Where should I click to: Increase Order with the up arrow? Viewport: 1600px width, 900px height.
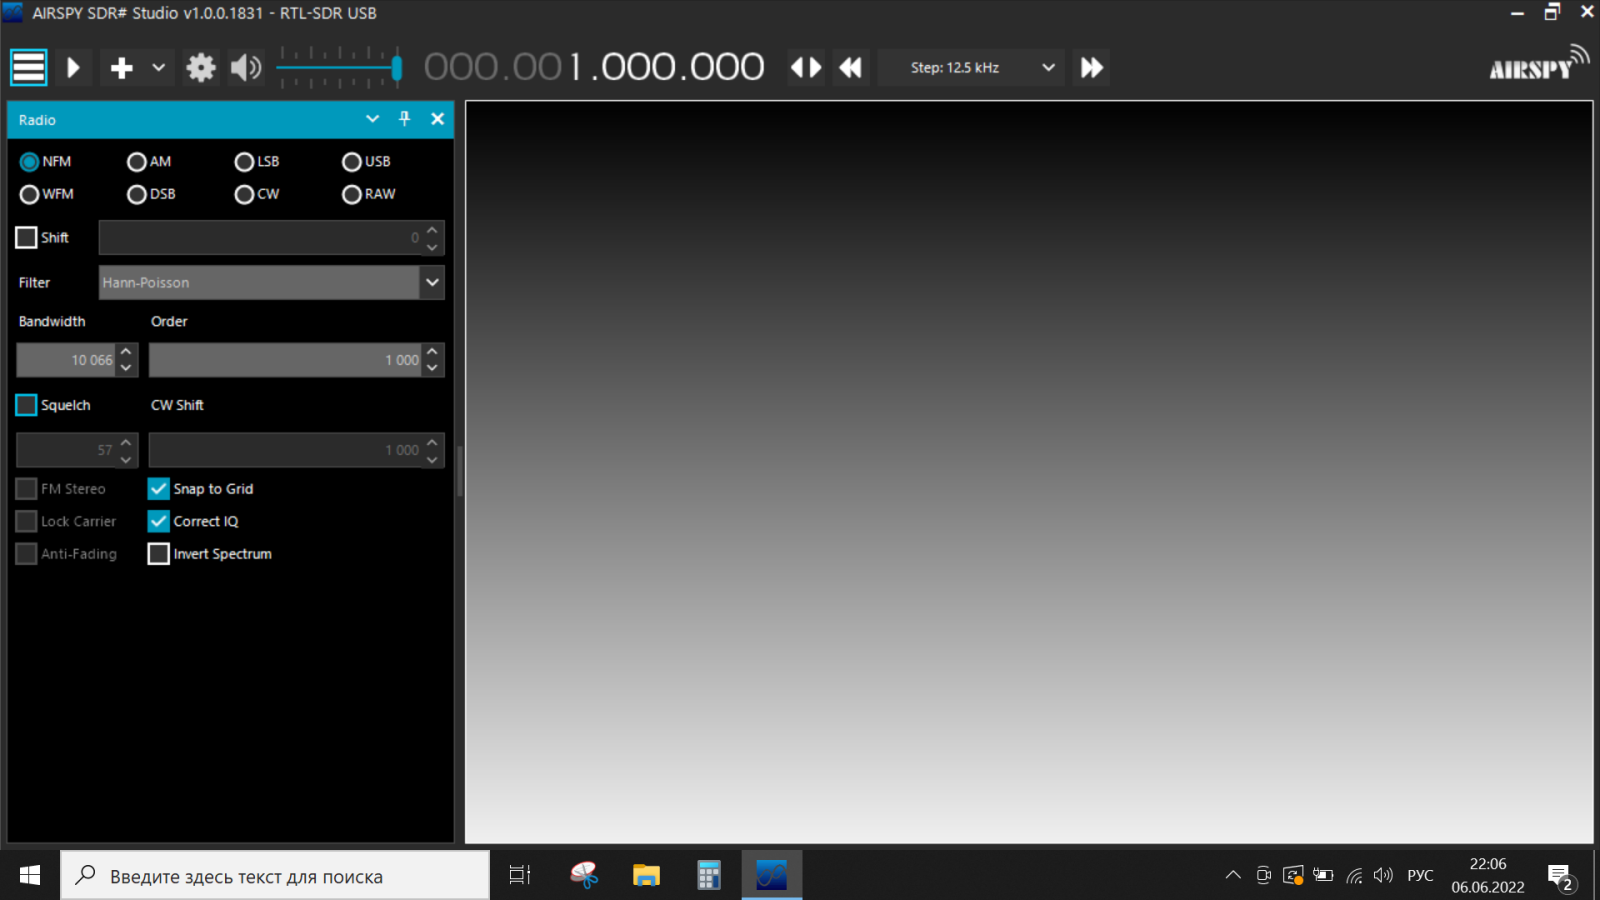click(432, 352)
